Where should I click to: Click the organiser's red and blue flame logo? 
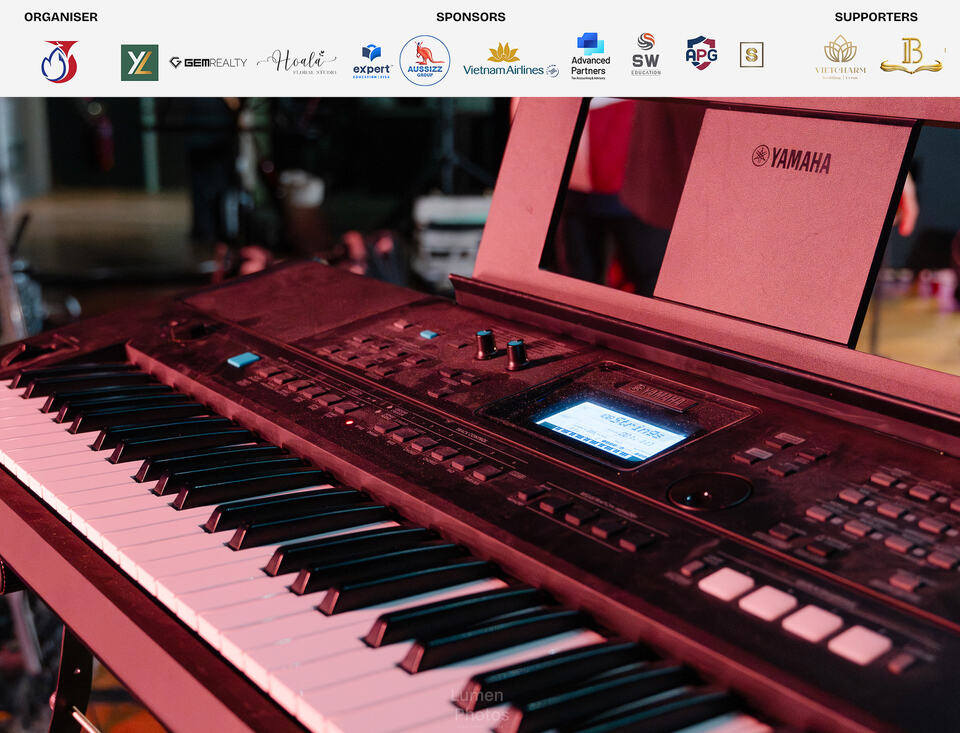tap(59, 61)
